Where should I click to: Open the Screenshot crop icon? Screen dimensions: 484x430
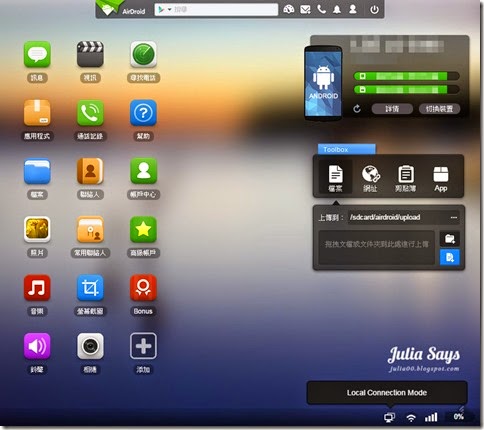90,288
